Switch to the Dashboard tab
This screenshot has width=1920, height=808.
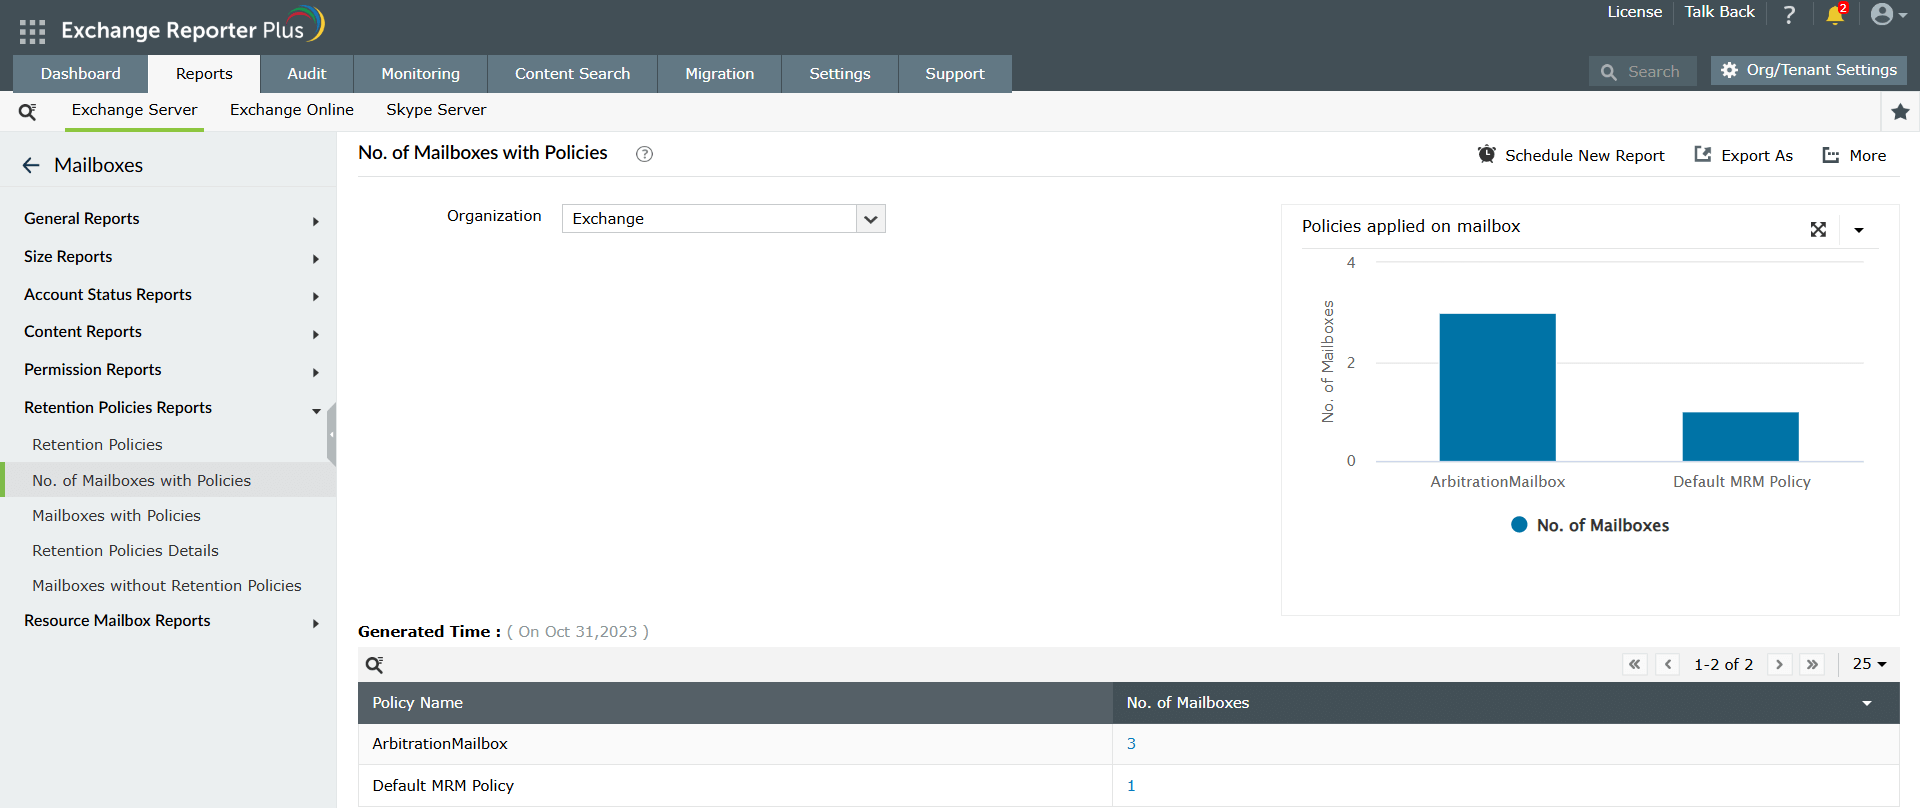81,74
